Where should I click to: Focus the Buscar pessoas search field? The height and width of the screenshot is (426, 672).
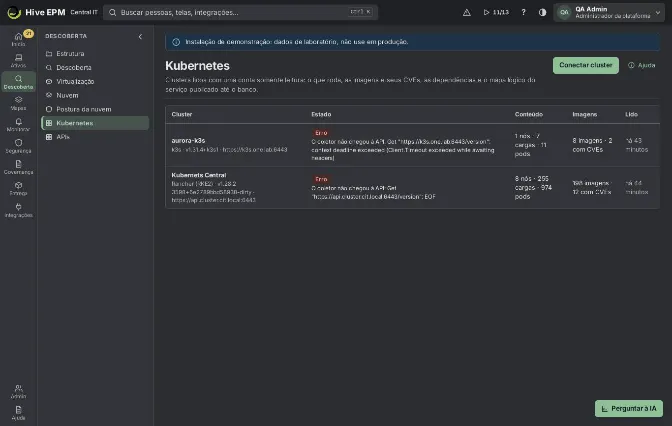click(240, 12)
